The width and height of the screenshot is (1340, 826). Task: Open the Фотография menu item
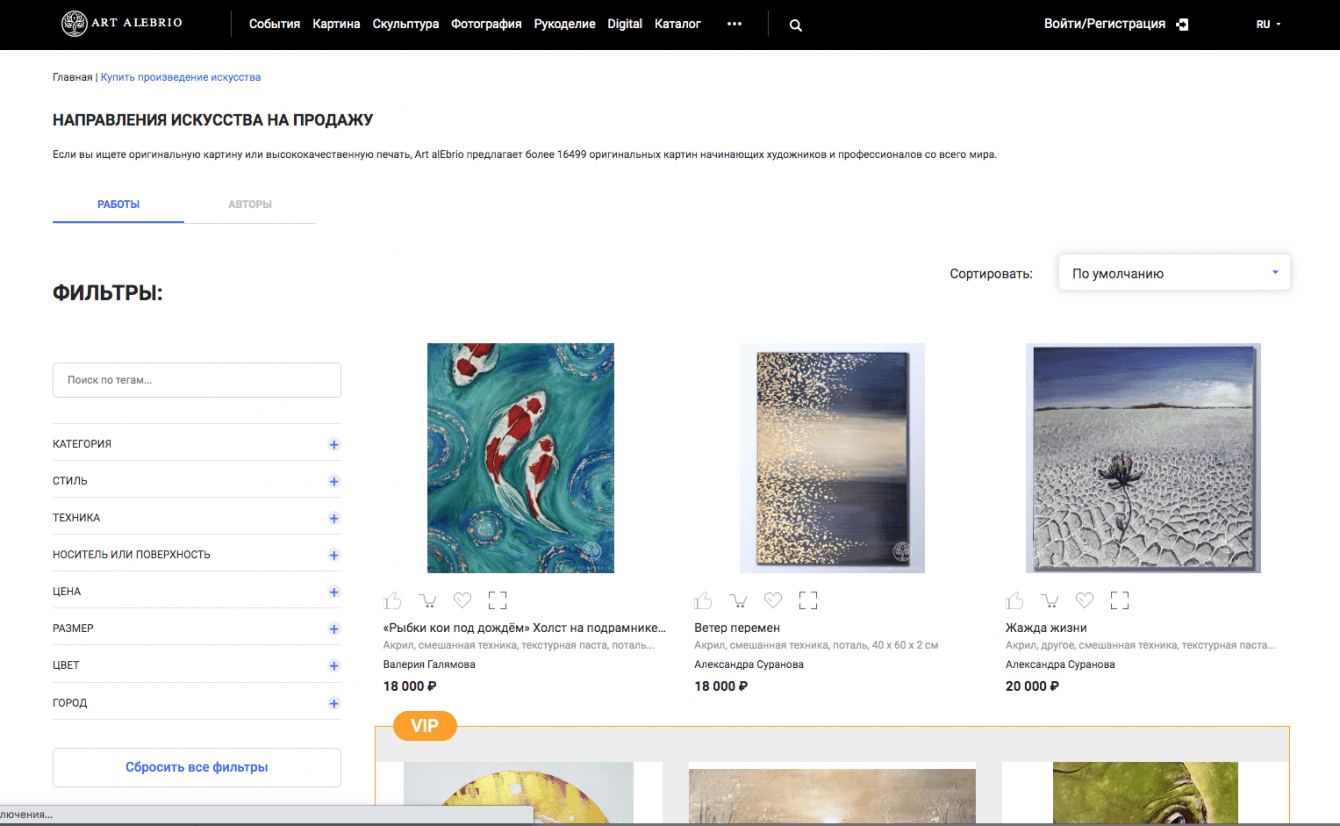pyautogui.click(x=486, y=24)
